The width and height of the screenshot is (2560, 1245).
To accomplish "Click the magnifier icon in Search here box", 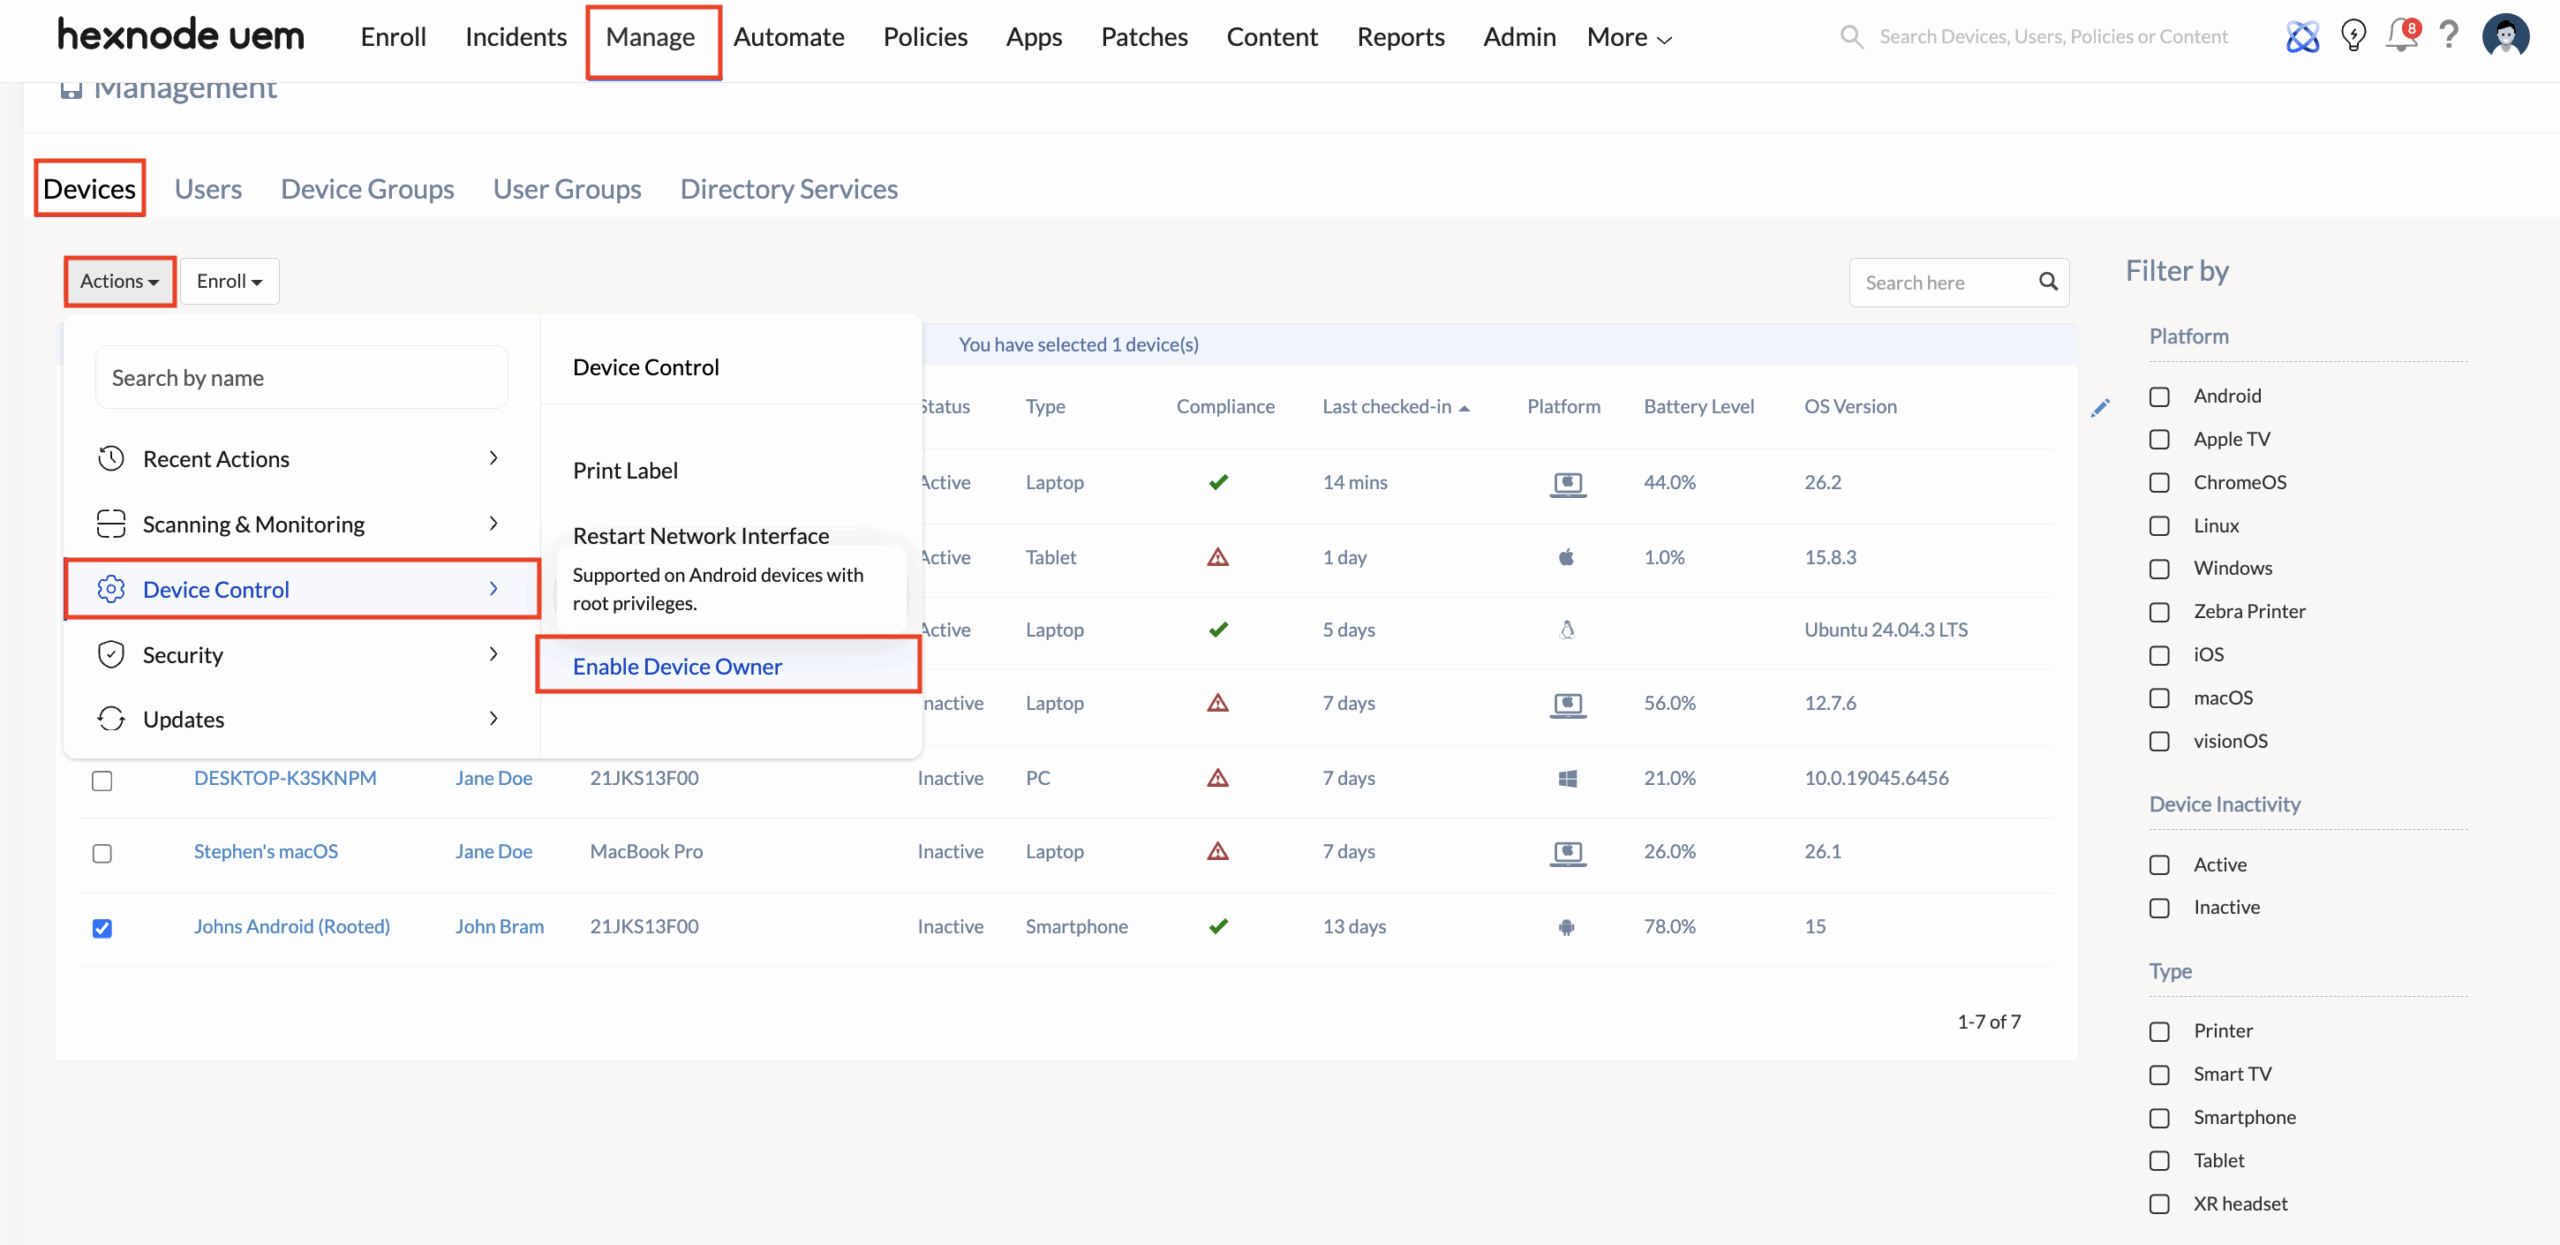I will click(x=2048, y=282).
